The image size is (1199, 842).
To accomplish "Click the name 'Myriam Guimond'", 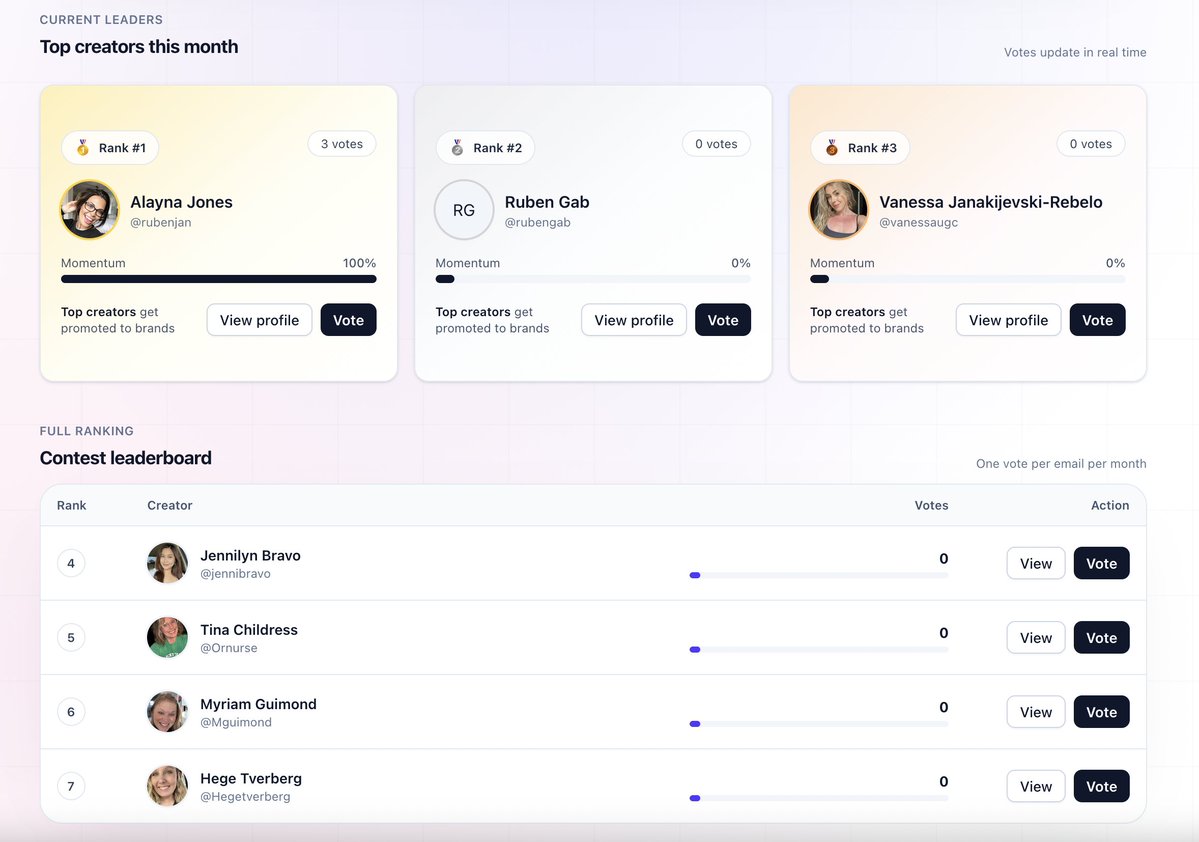I will pos(258,704).
